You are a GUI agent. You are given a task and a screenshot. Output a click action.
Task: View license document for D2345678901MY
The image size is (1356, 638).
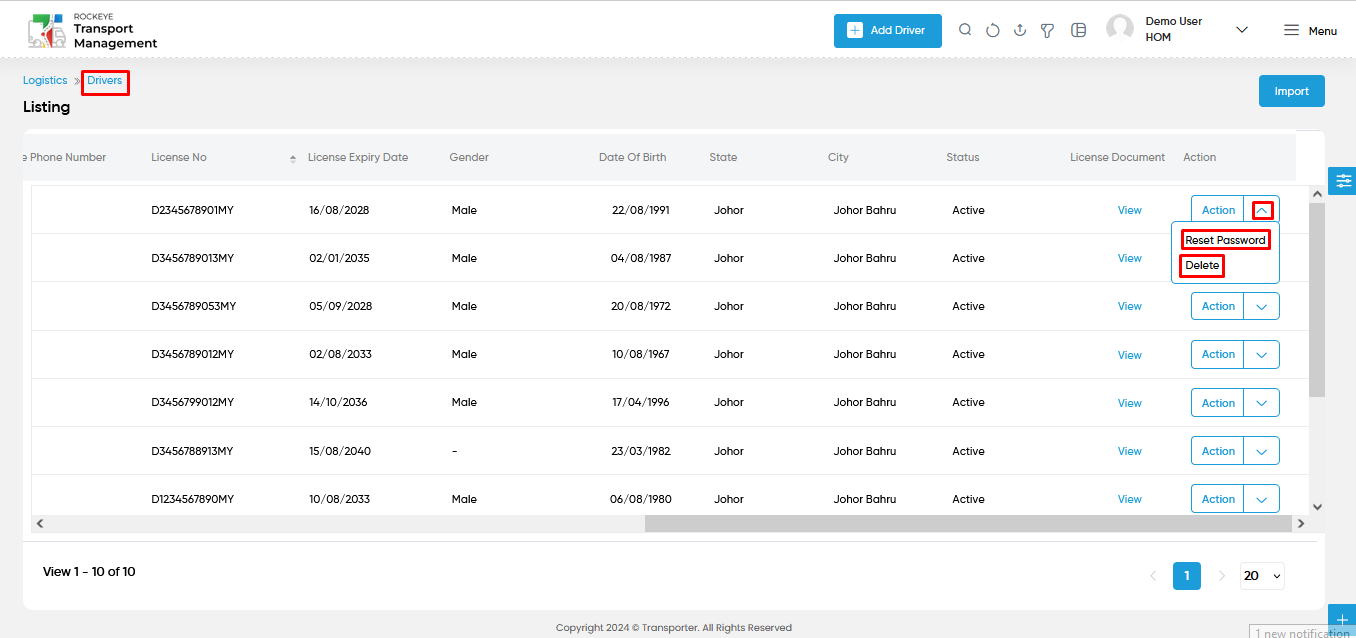(1130, 210)
